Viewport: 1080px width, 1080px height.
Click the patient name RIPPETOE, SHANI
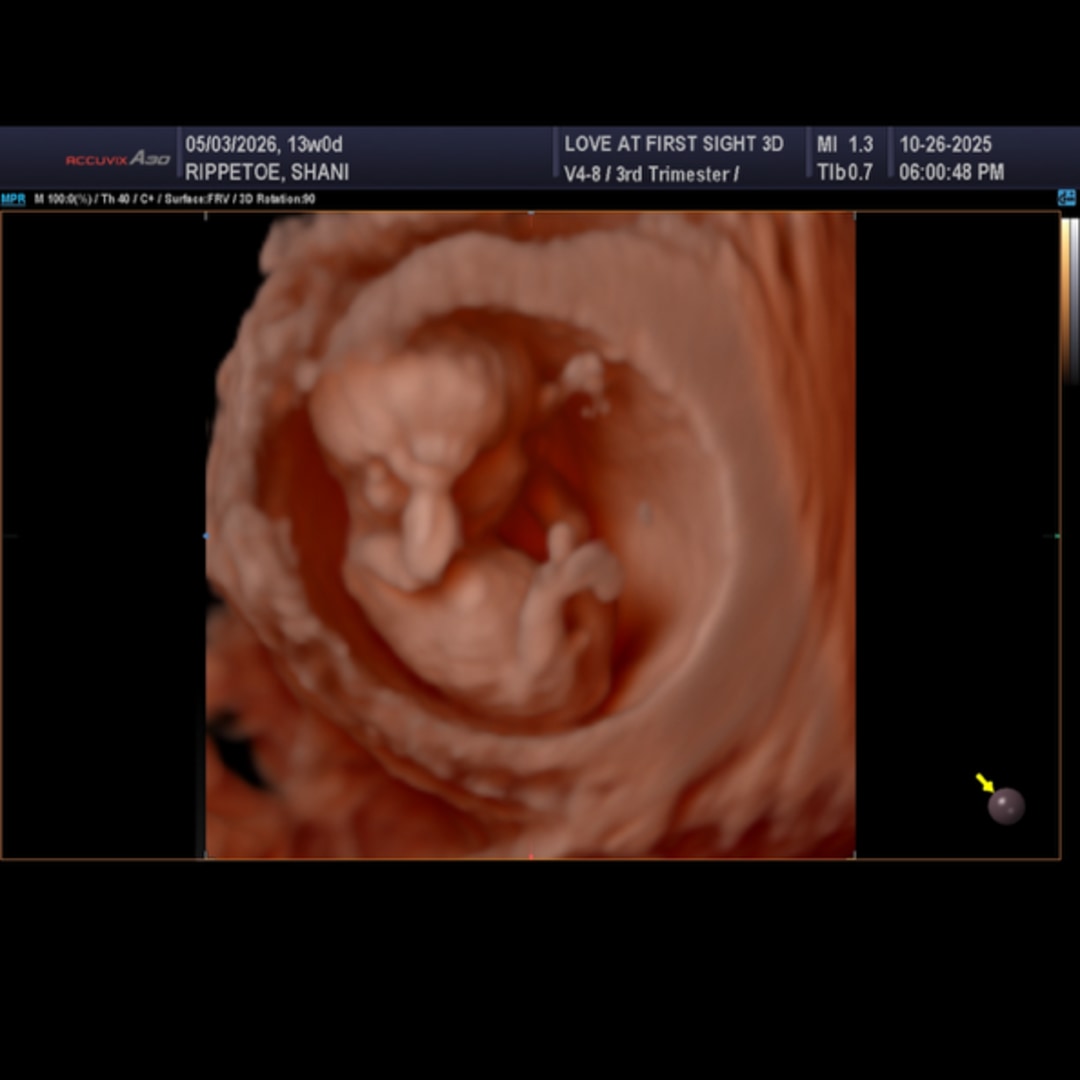[267, 173]
